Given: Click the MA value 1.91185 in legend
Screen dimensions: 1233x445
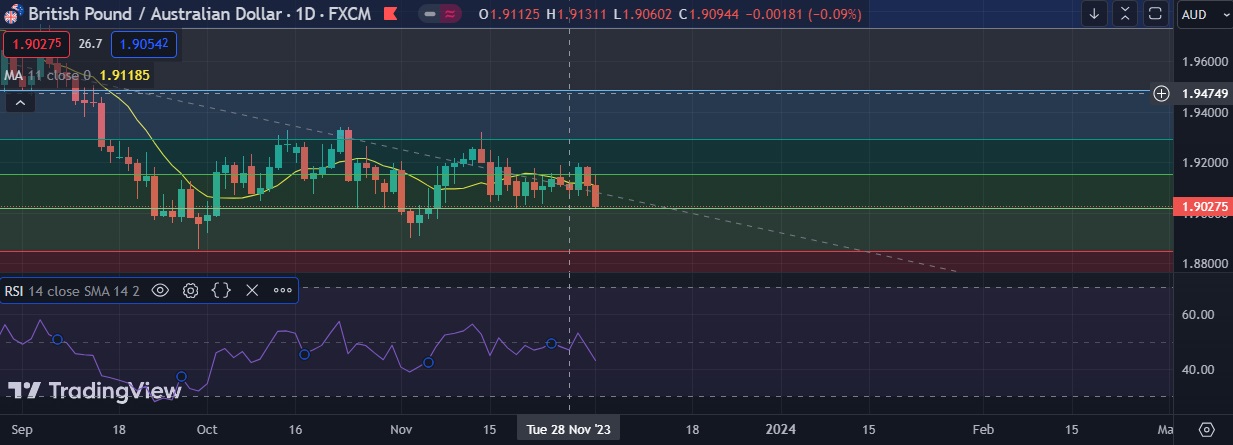Looking at the screenshot, I should coord(125,75).
